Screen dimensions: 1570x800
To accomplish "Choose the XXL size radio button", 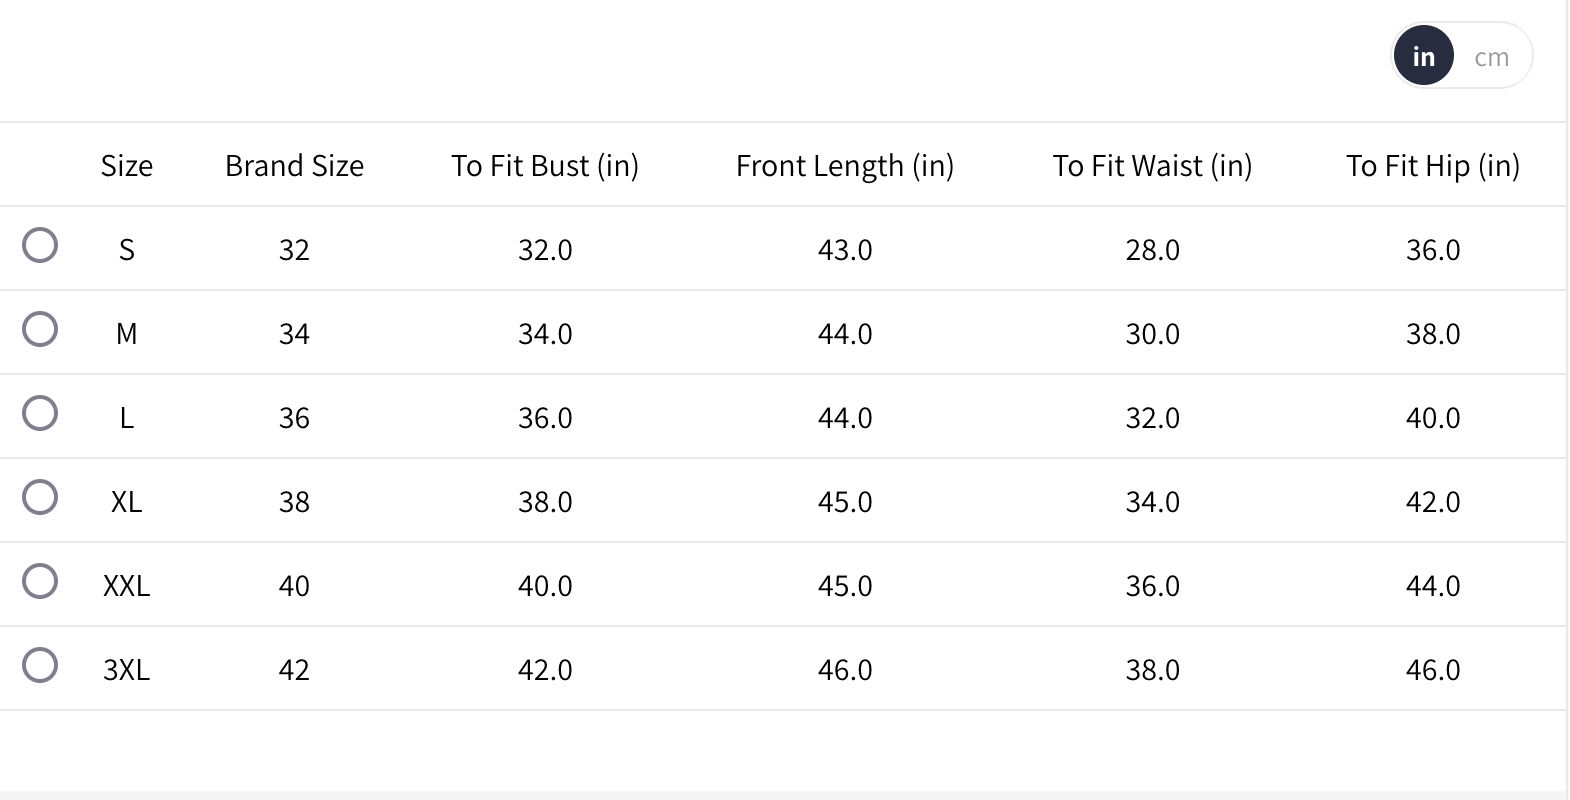I will tap(40, 581).
